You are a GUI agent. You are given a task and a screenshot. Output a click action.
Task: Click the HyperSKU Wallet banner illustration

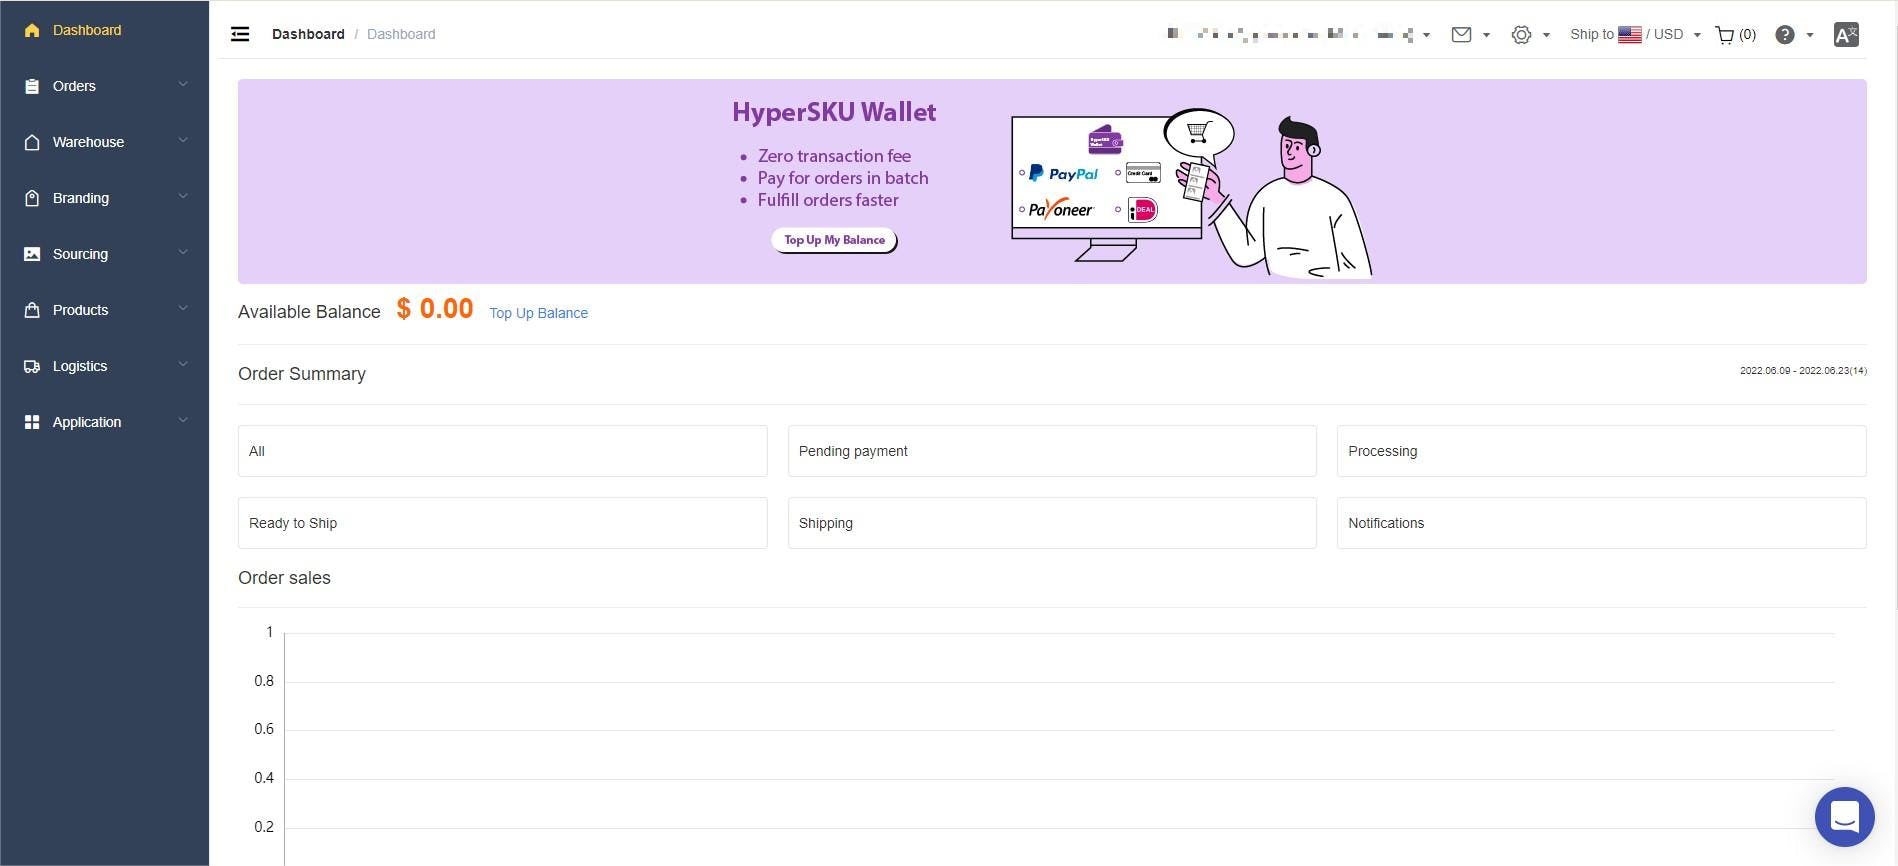[x=1190, y=192]
